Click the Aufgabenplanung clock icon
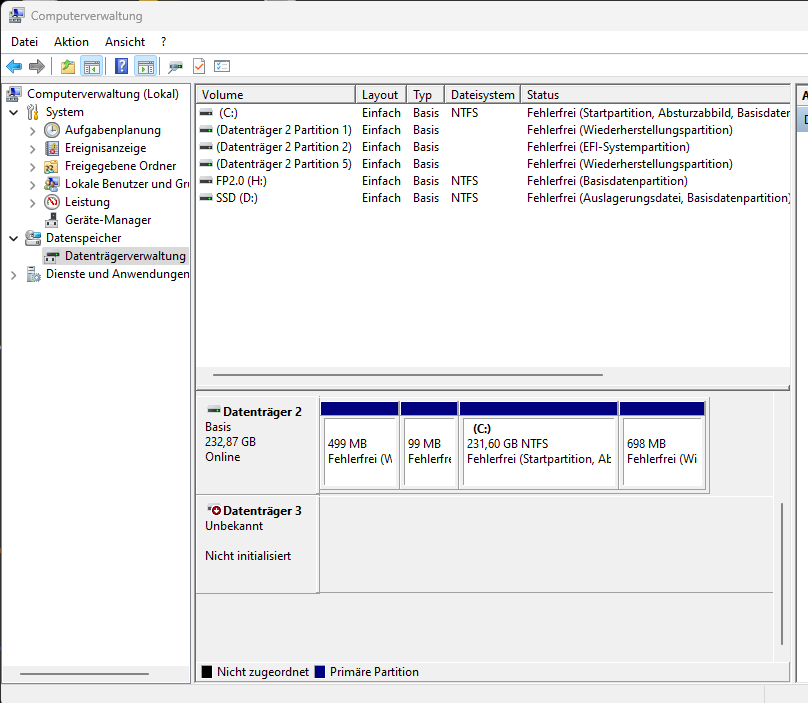This screenshot has height=703, width=808. click(x=52, y=130)
